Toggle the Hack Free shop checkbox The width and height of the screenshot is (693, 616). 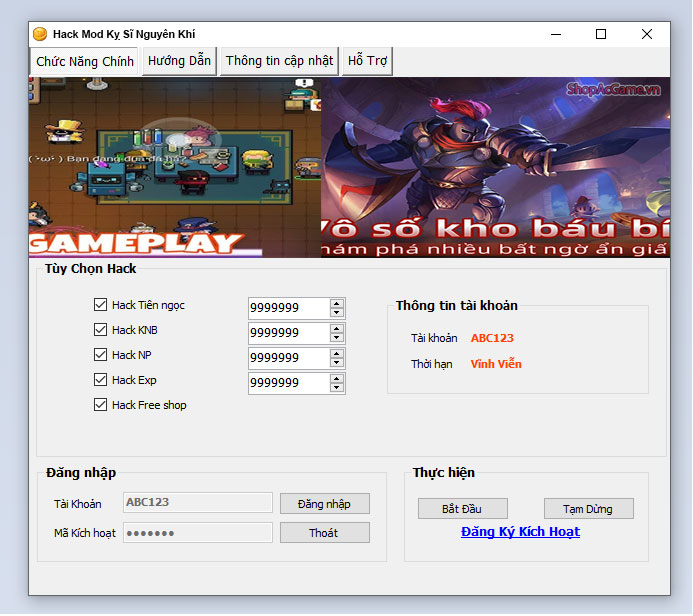pyautogui.click(x=100, y=405)
